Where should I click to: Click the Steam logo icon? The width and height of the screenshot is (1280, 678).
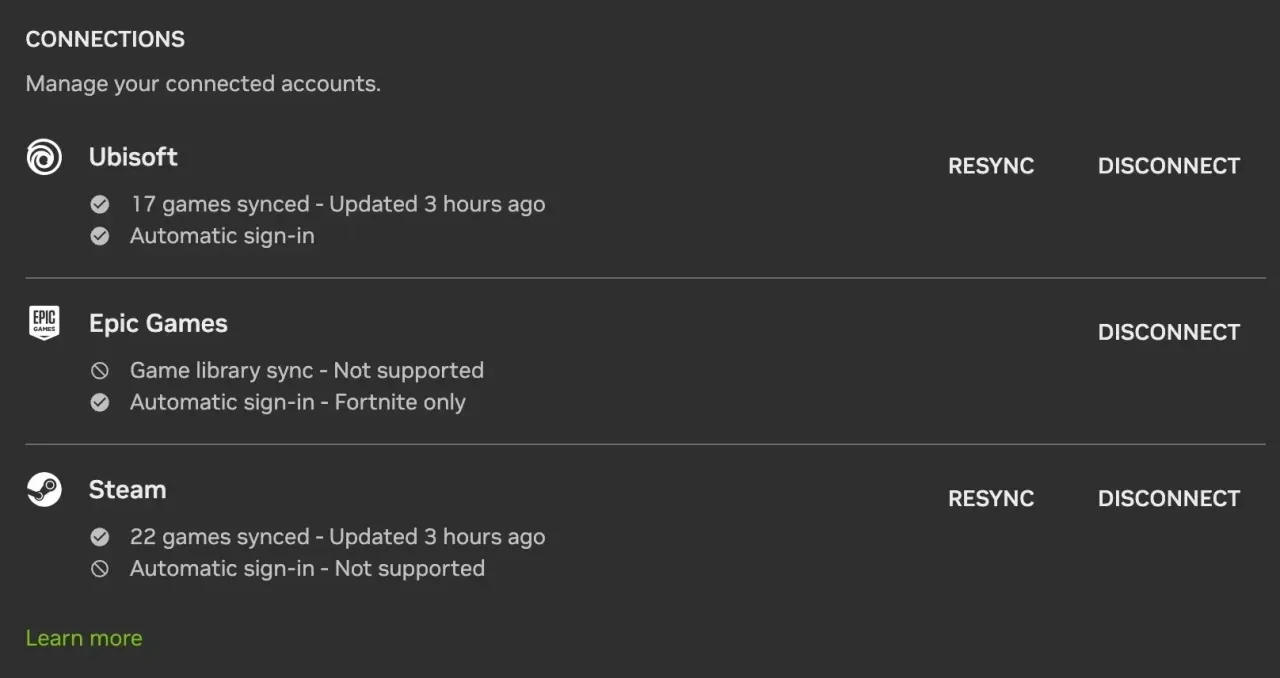point(44,490)
